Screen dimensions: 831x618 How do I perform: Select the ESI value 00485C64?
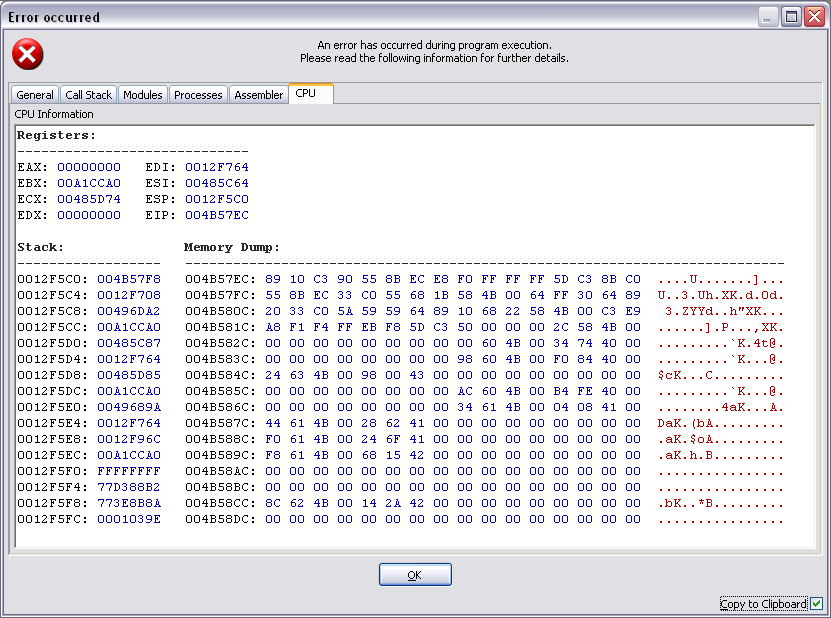coord(217,183)
